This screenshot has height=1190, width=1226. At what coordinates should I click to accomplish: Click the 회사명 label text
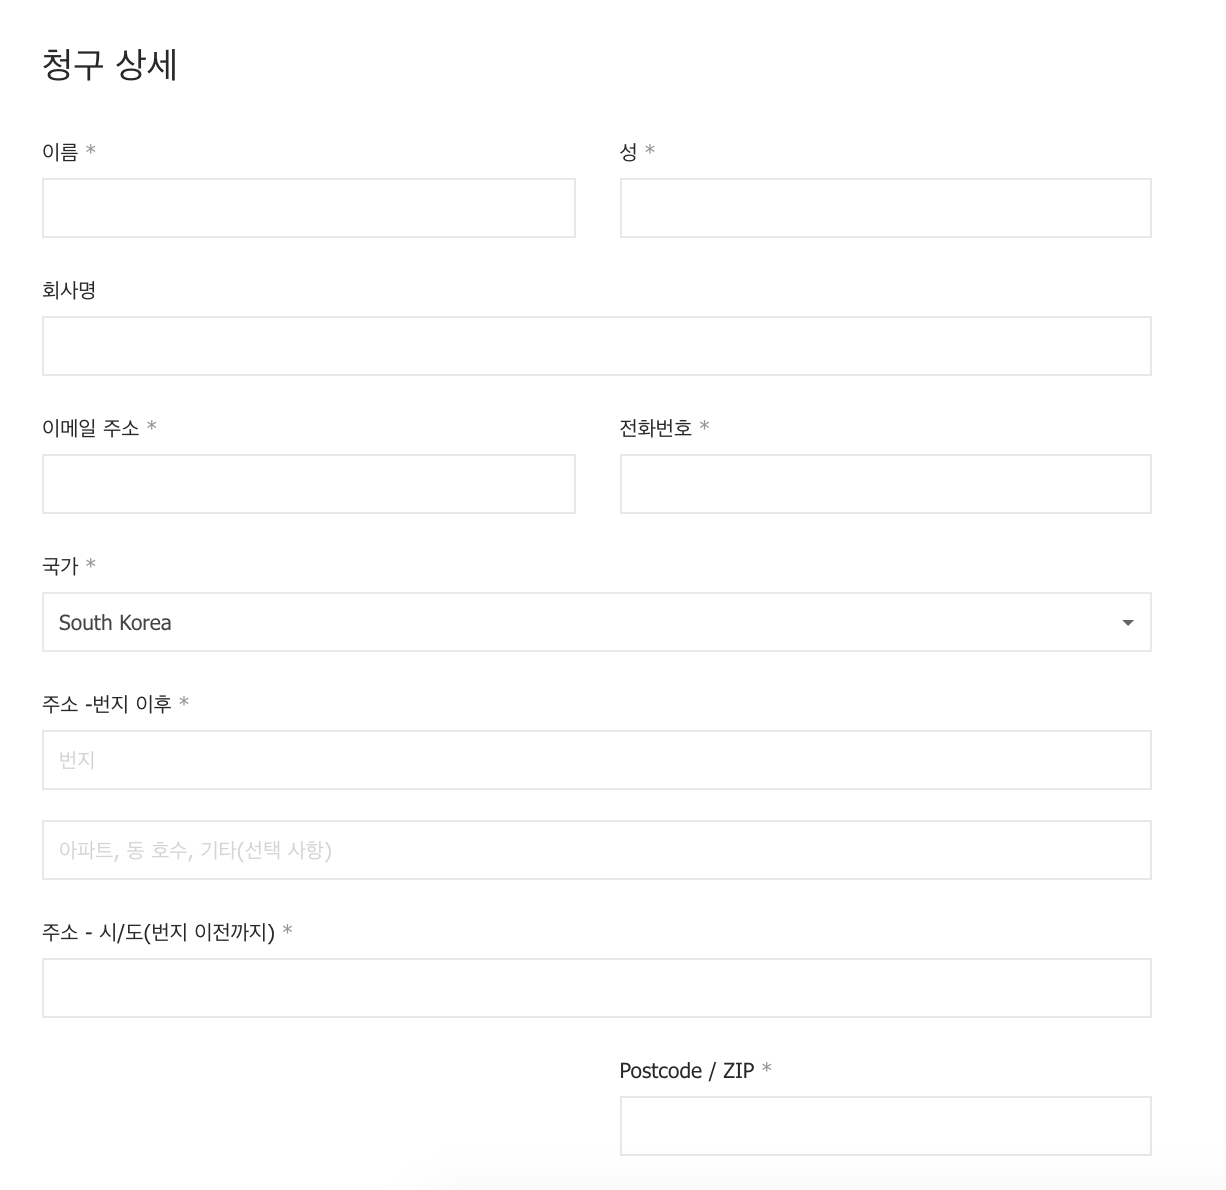coord(69,290)
